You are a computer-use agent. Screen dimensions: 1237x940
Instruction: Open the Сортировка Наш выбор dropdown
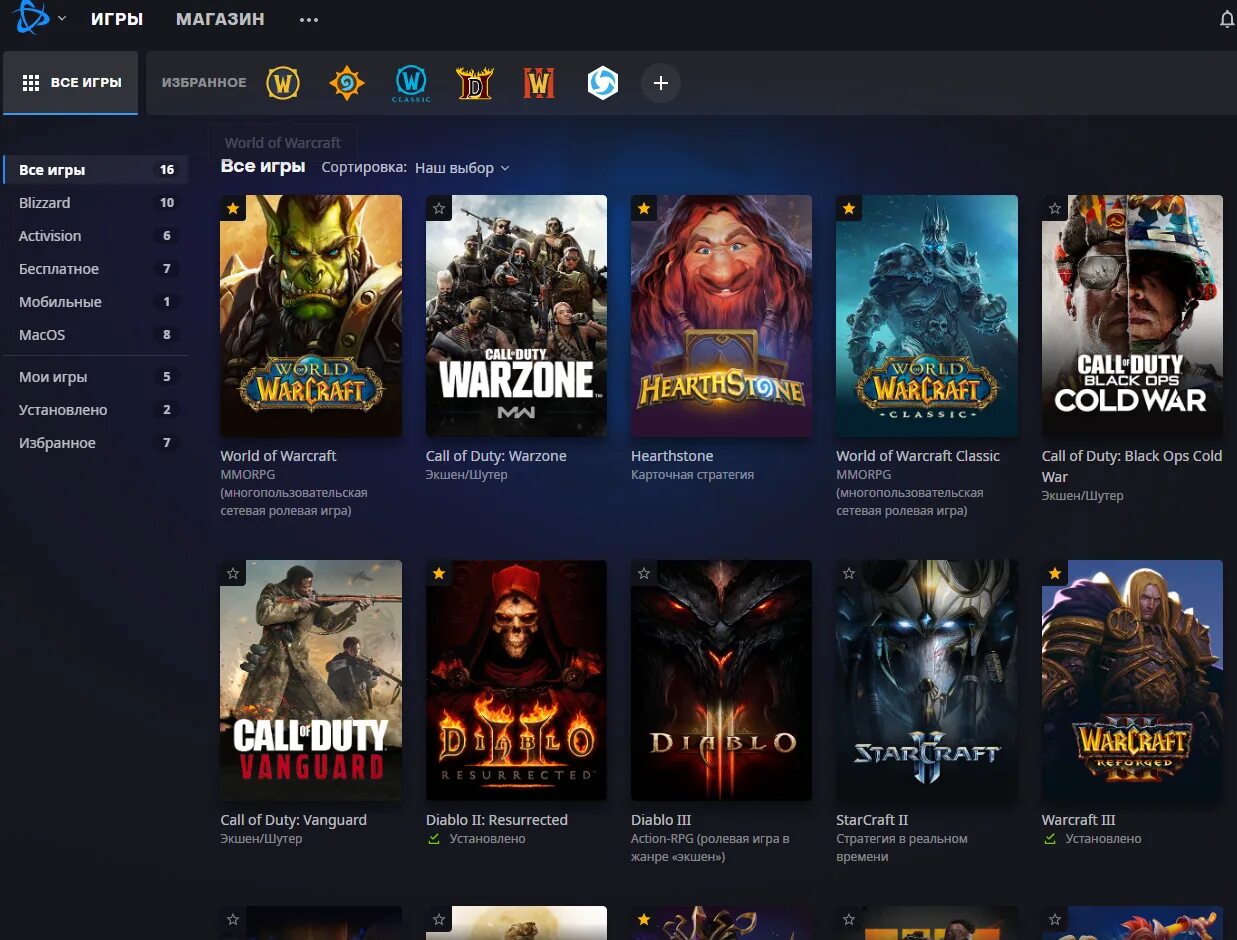[x=462, y=168]
